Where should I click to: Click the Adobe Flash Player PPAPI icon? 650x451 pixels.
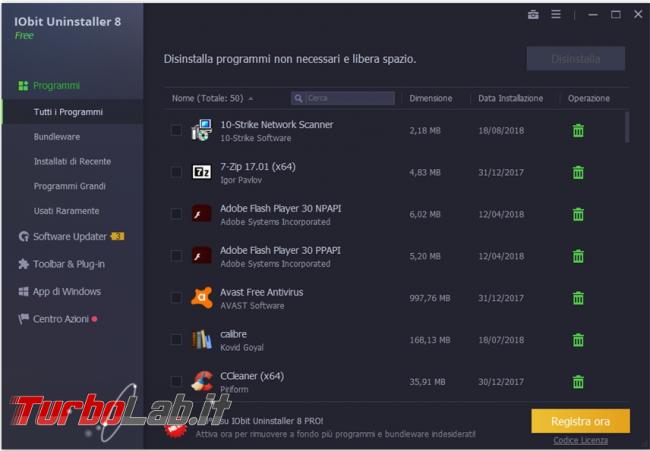tap(202, 256)
